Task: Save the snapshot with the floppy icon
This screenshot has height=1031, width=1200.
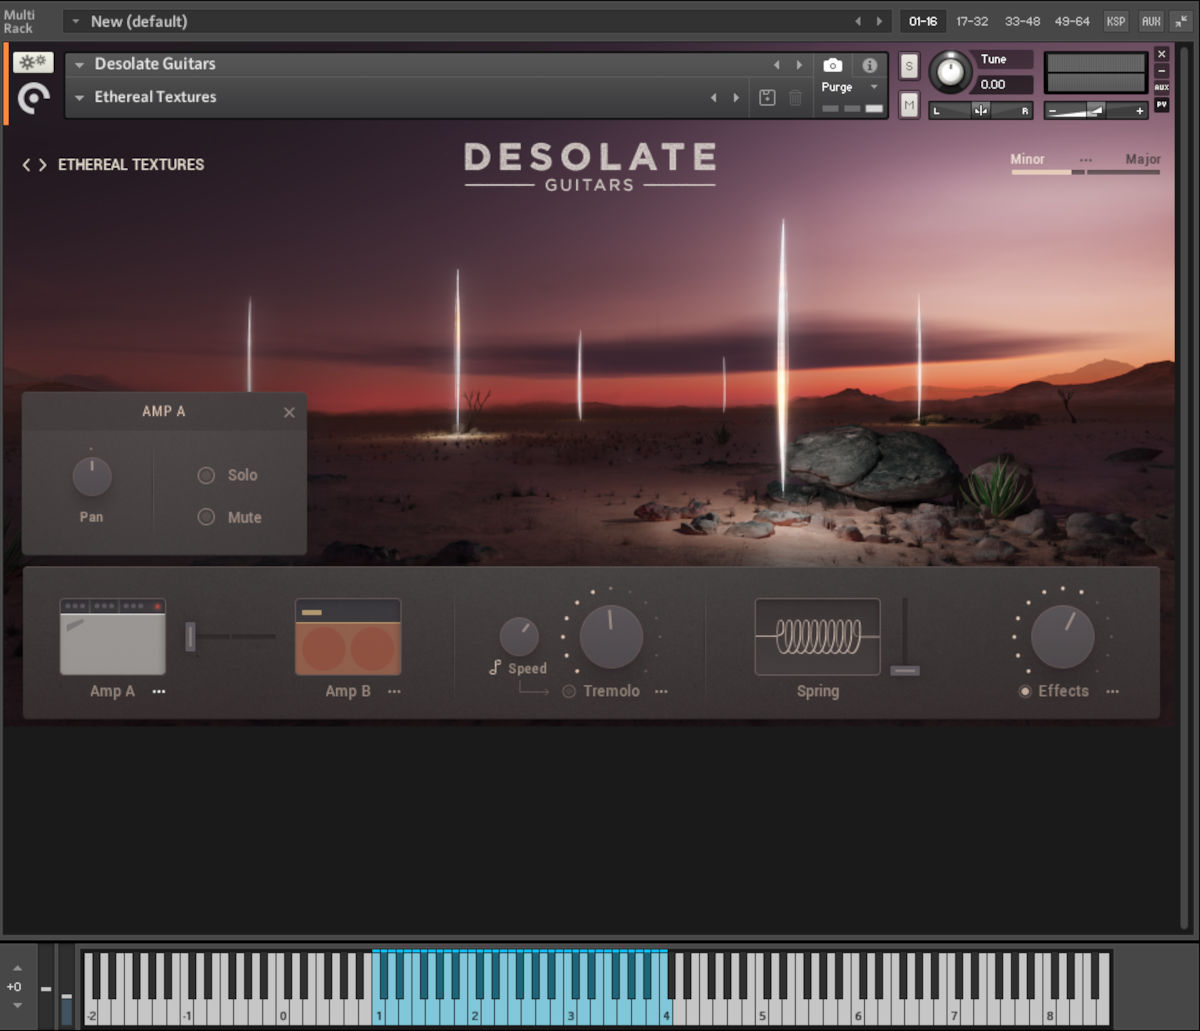Action: click(767, 97)
